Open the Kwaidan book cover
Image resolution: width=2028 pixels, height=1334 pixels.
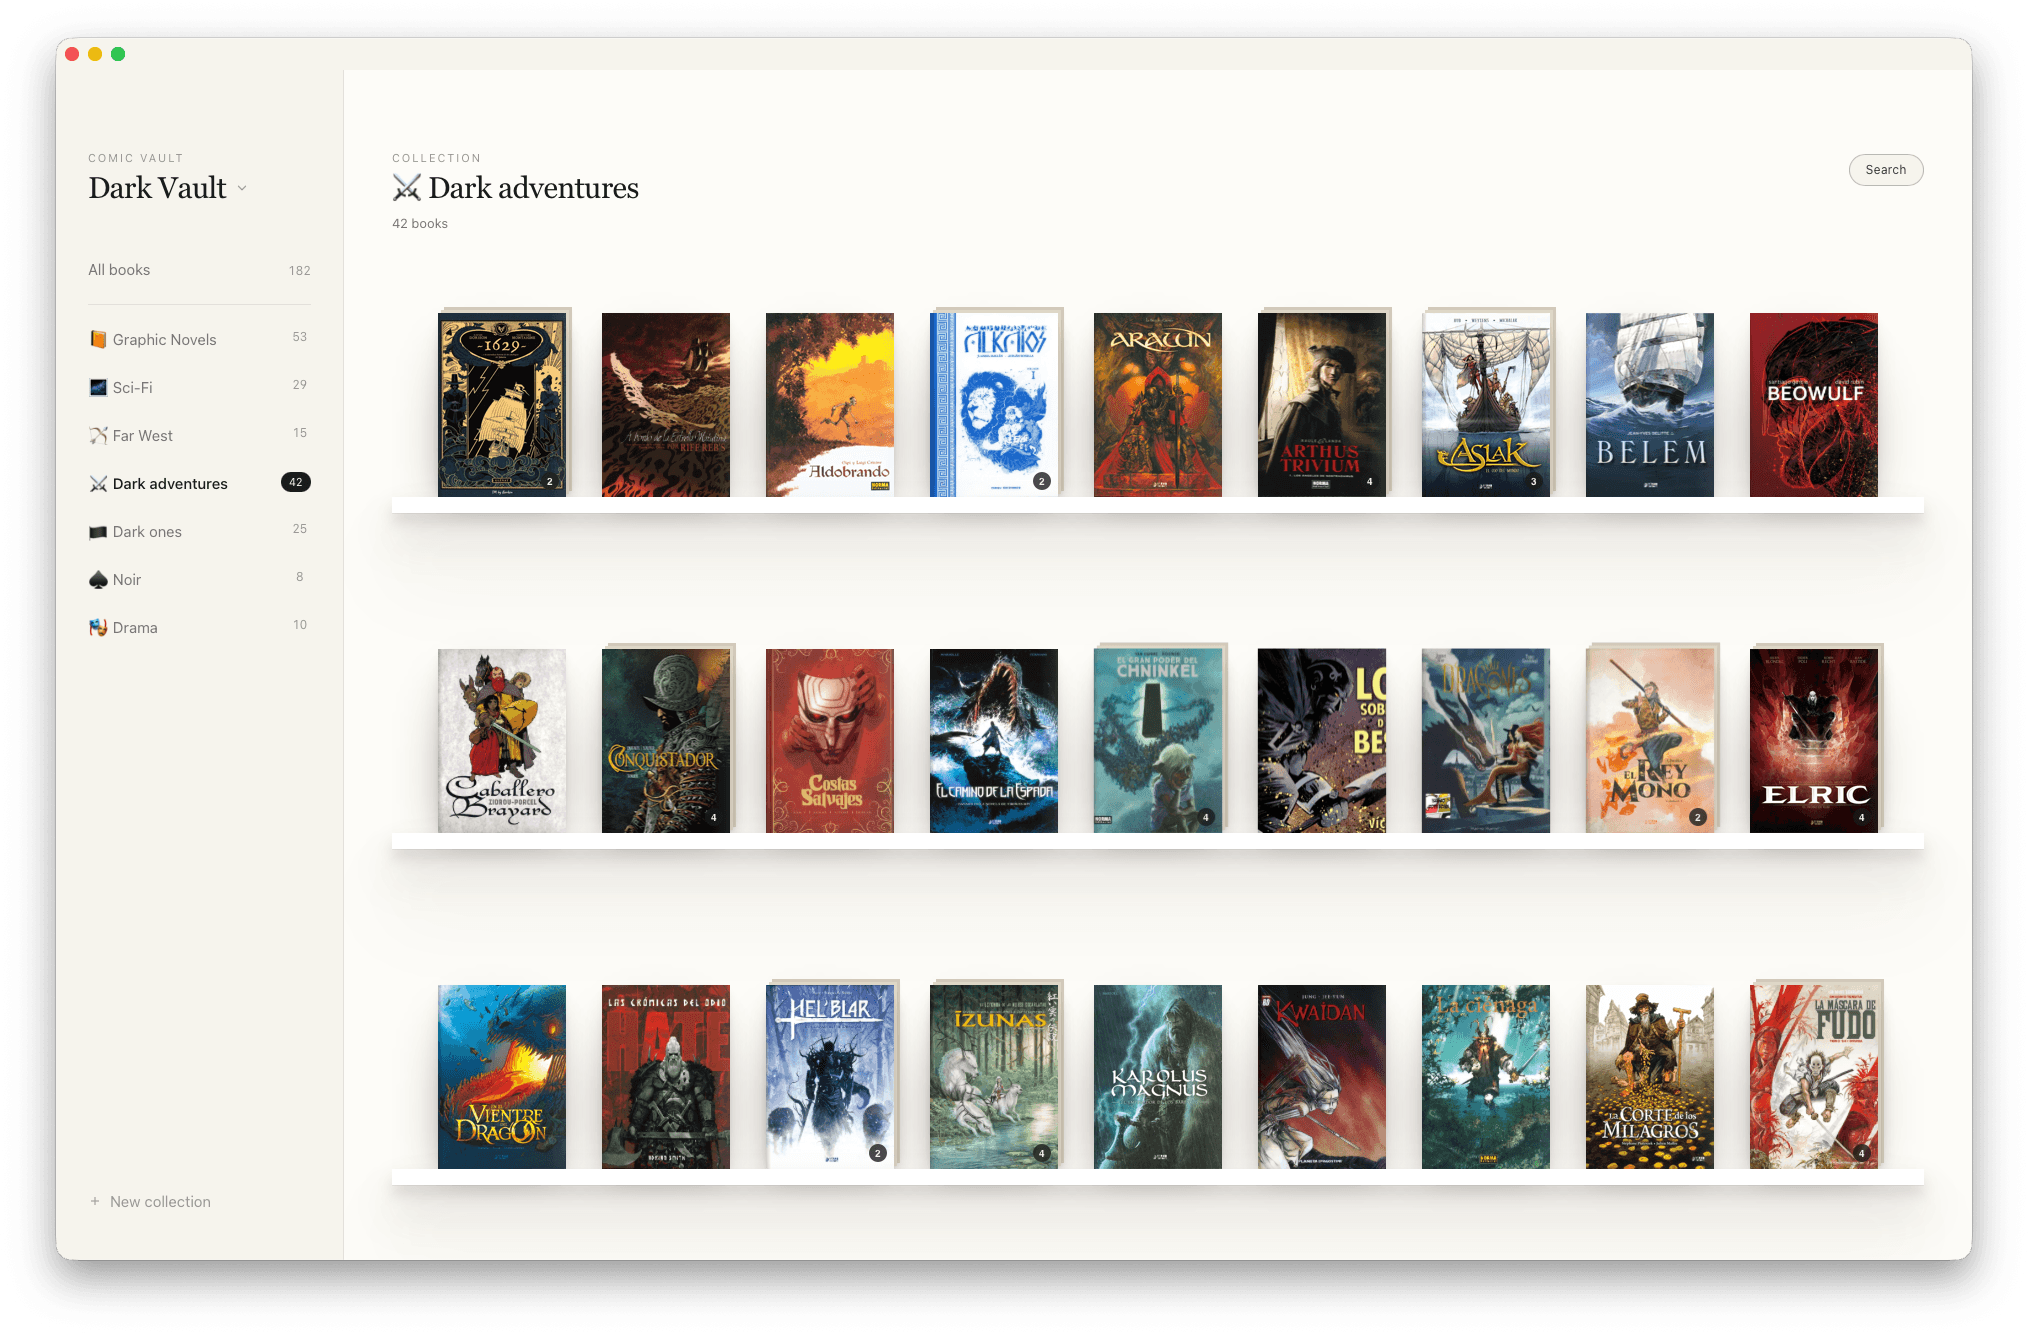[x=1322, y=1077]
